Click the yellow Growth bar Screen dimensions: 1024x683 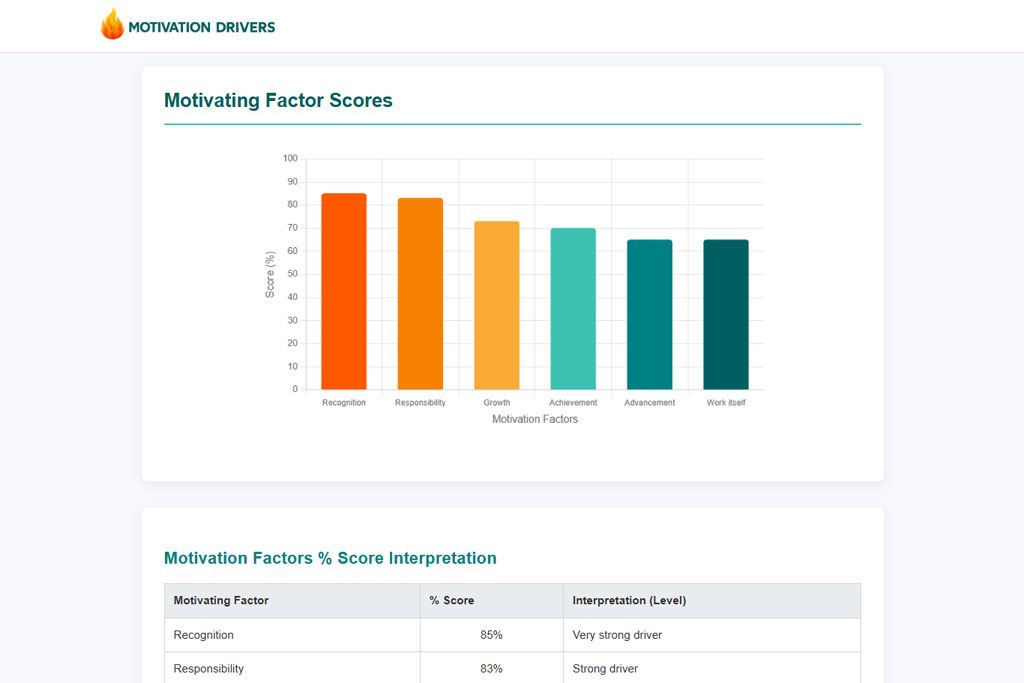(496, 305)
